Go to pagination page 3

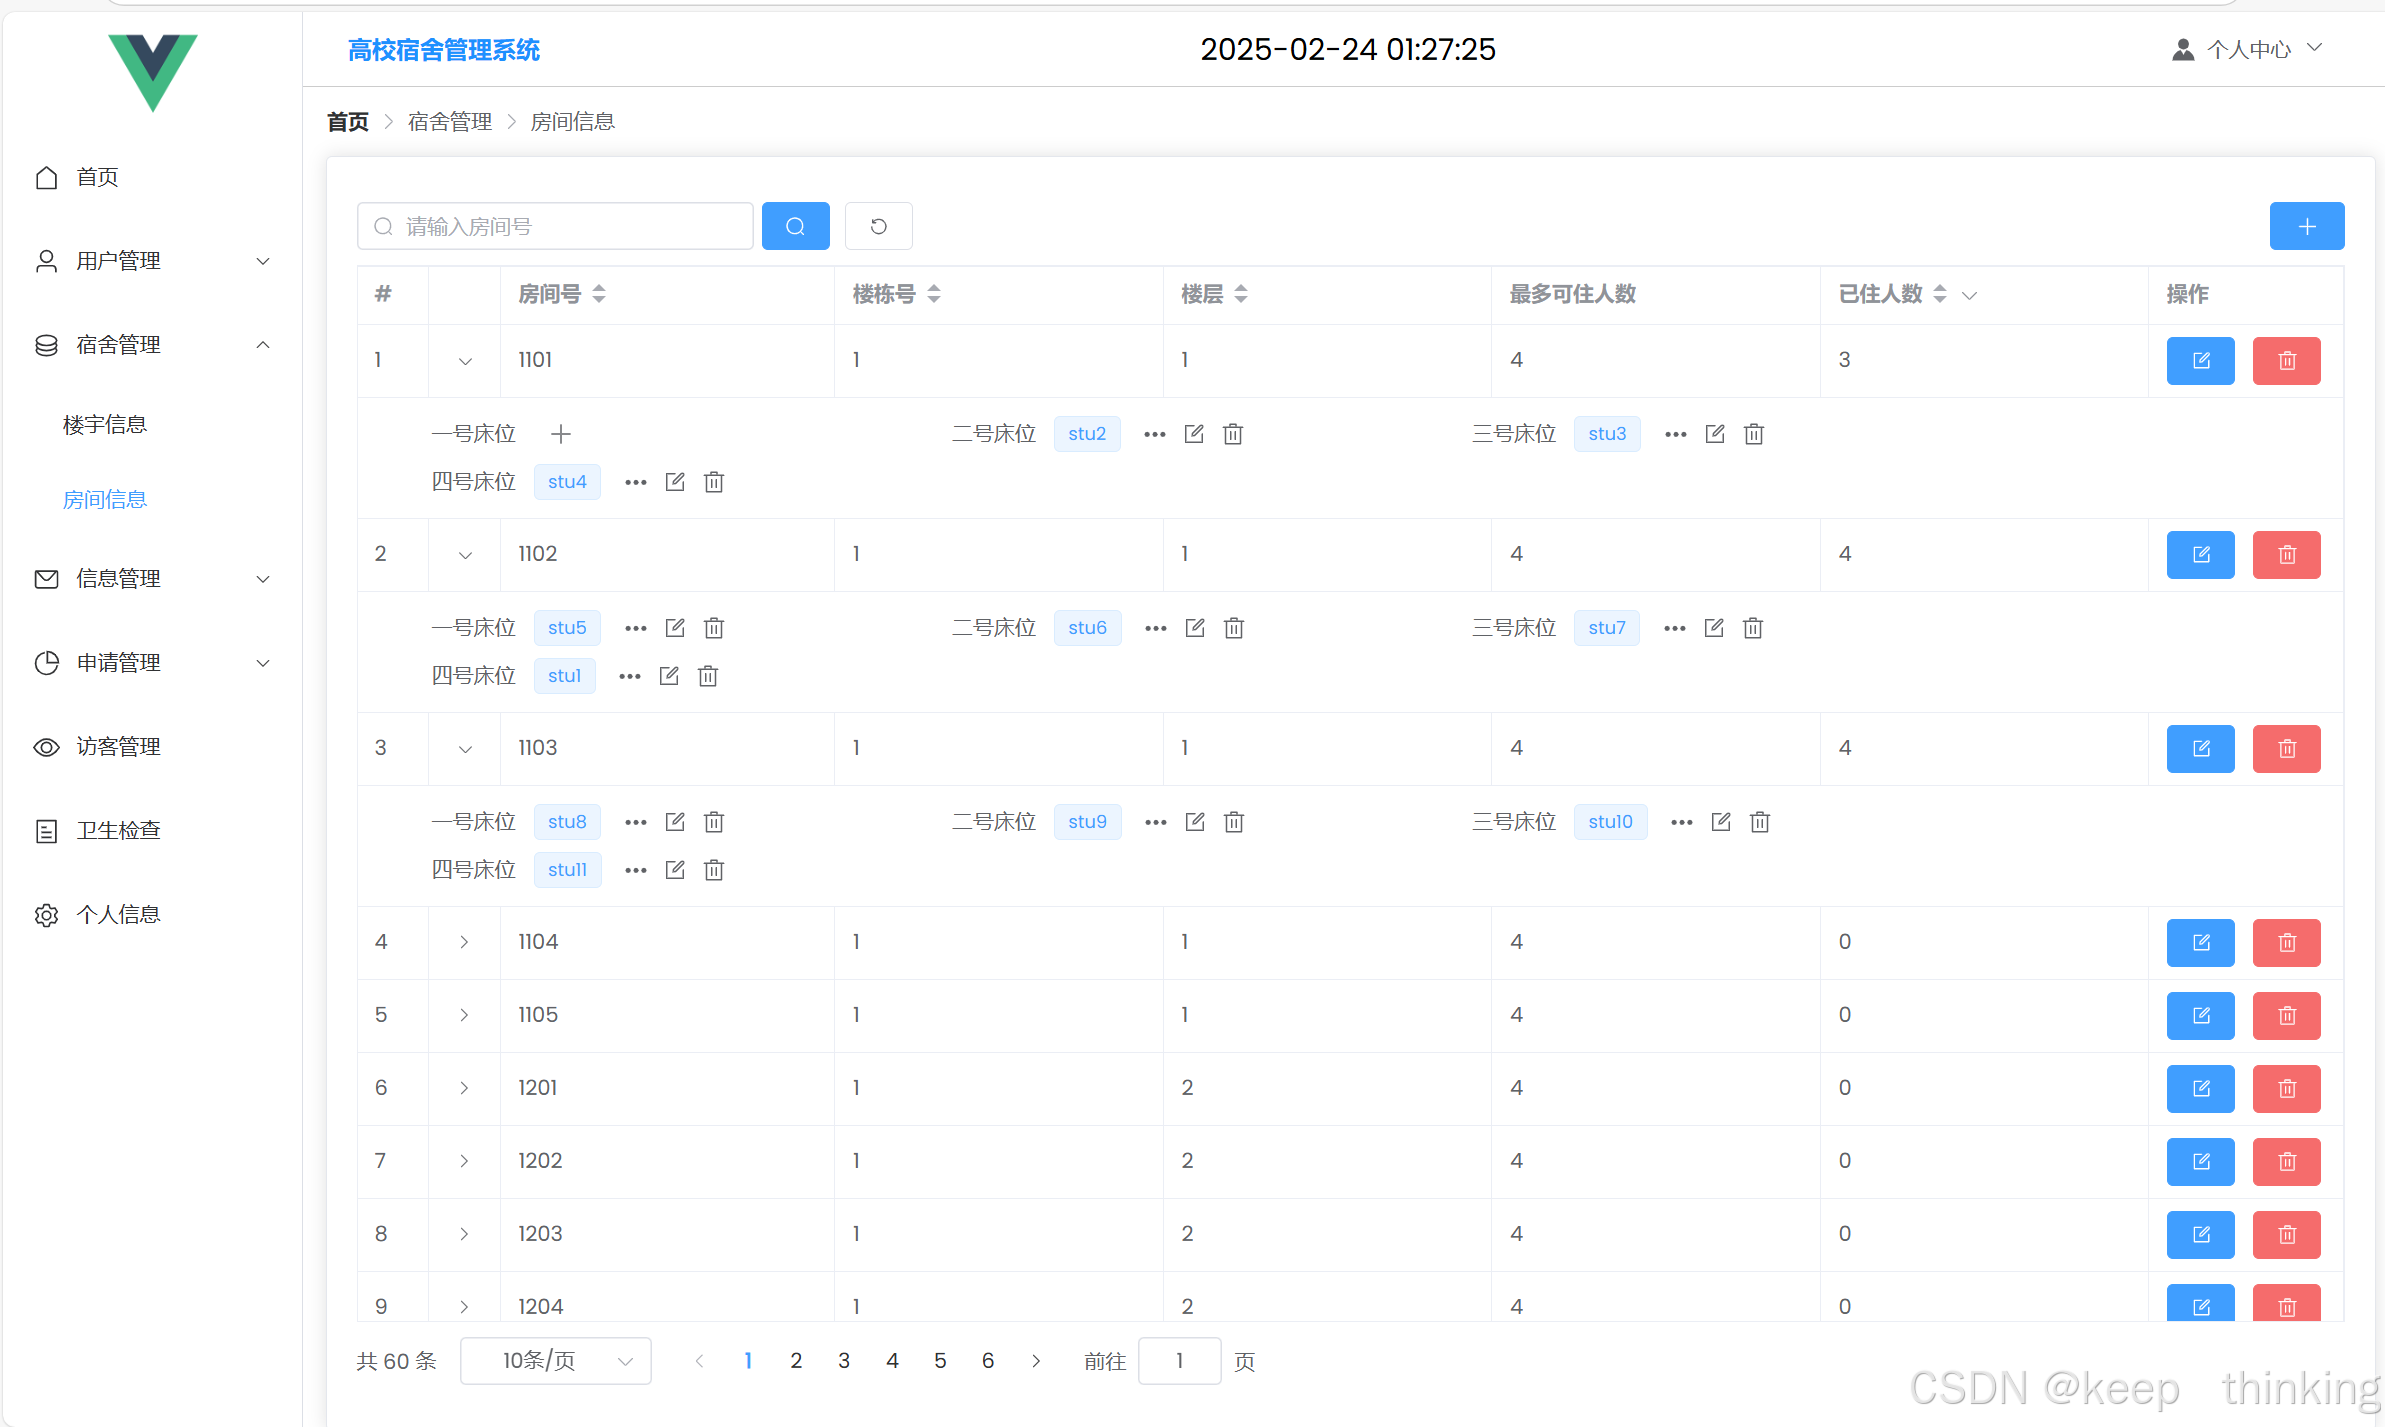844,1361
